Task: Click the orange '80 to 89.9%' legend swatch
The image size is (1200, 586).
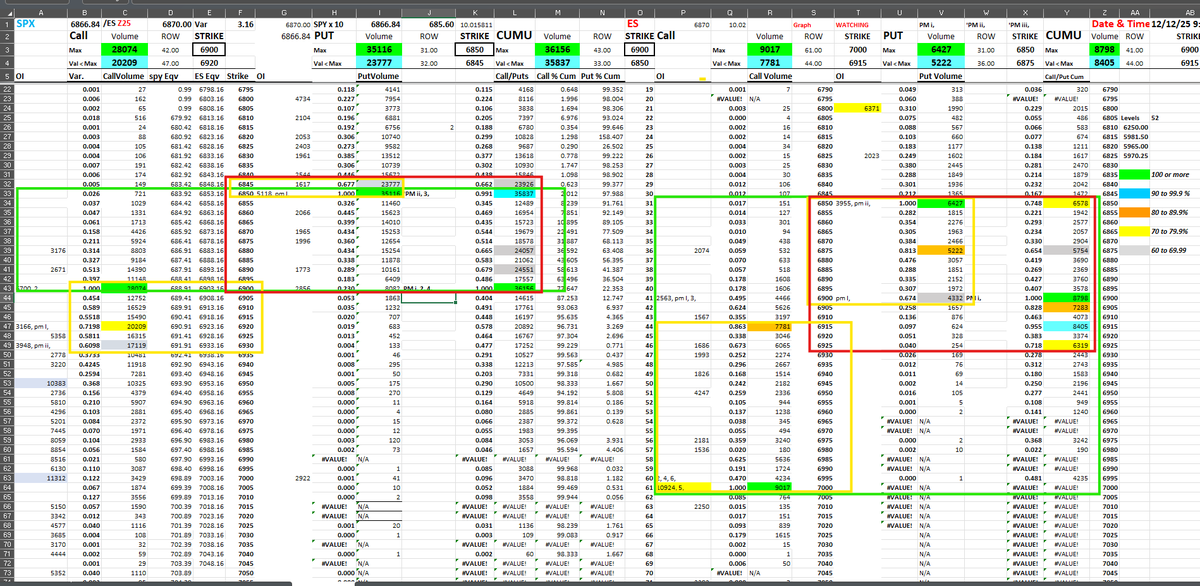Action: (x=1135, y=212)
